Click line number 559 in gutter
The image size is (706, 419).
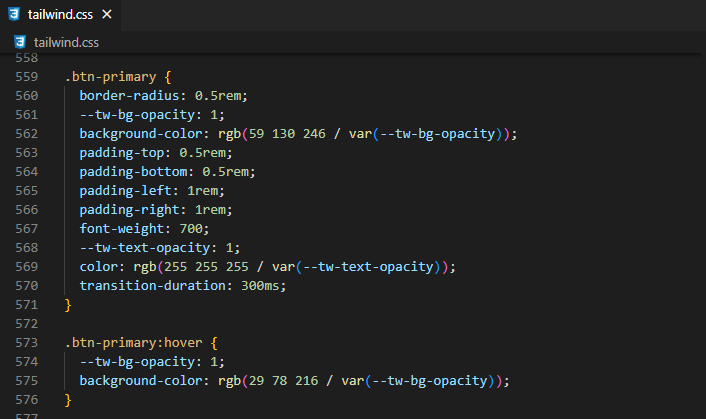[27, 77]
